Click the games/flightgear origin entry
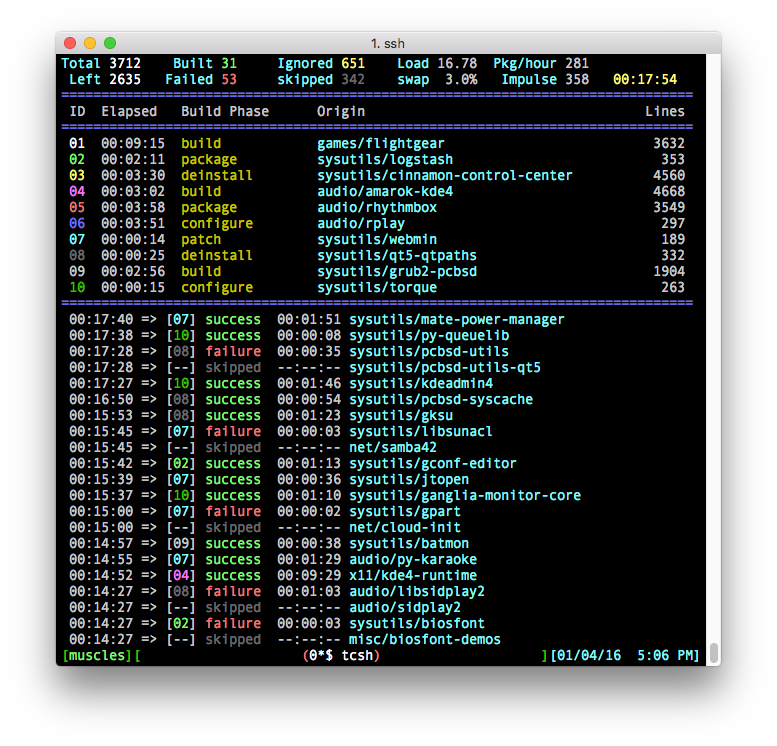Viewport: 777px width, 746px height. point(381,143)
